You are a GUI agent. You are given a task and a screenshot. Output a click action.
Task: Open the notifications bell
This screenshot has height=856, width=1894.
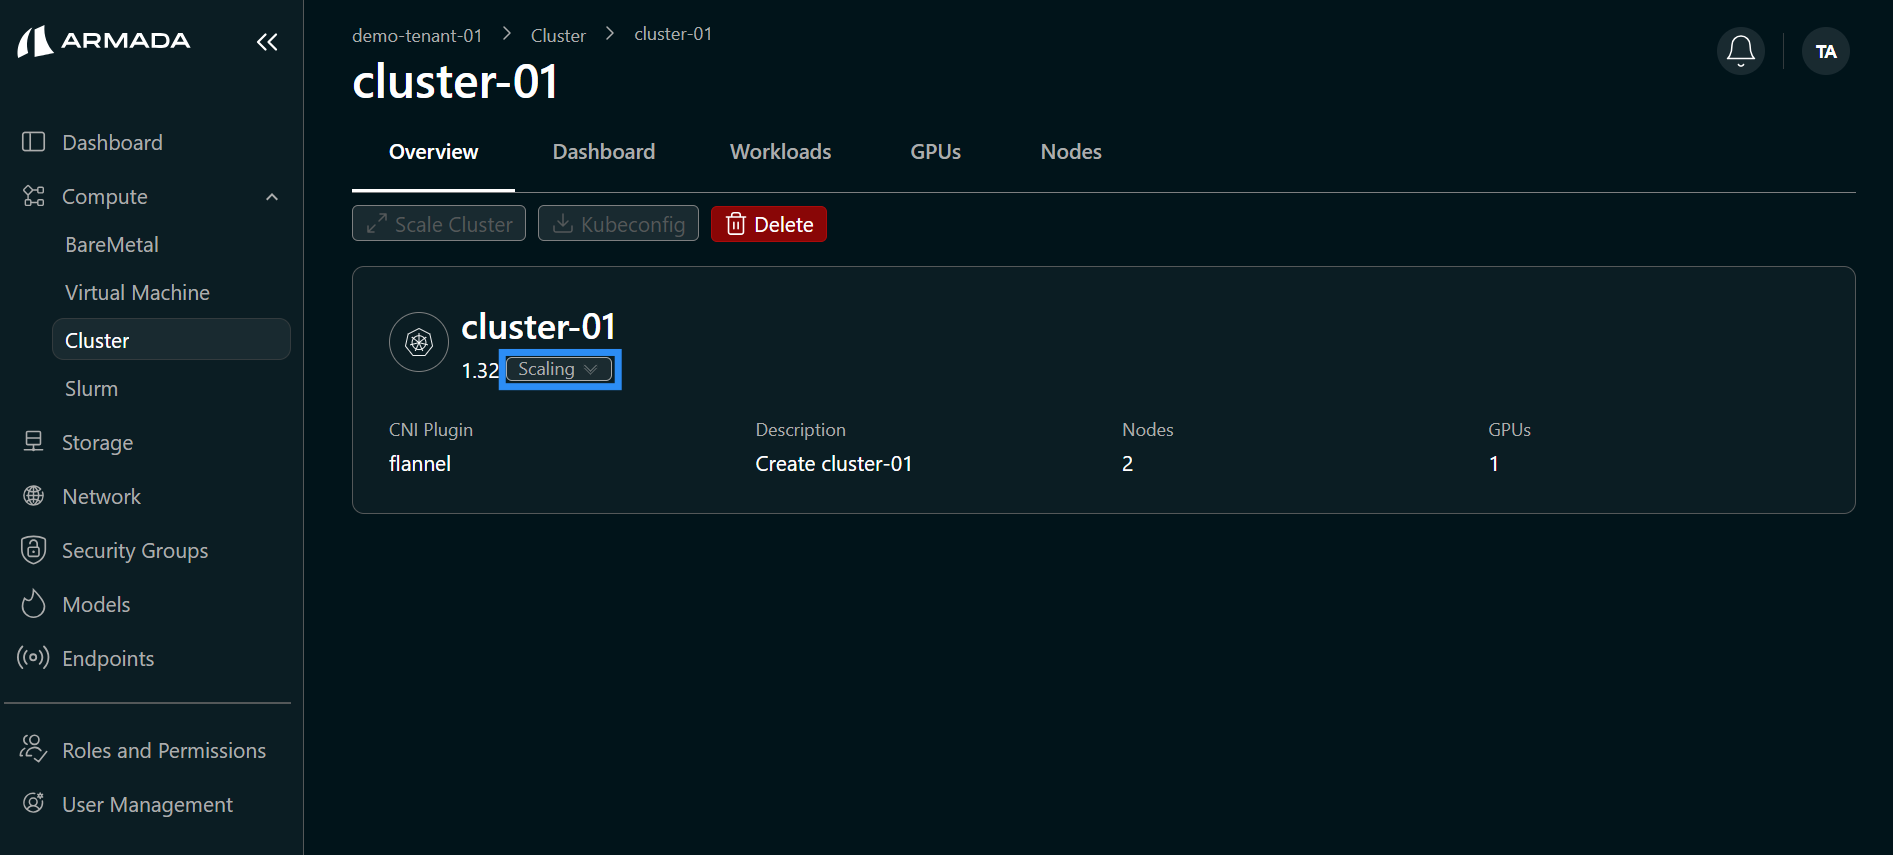(1741, 51)
